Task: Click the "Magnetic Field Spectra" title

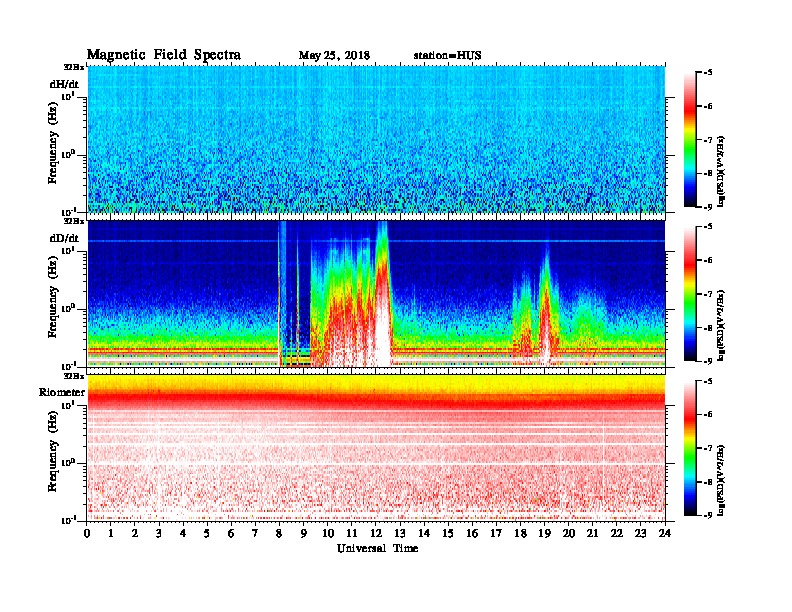Action: tap(164, 55)
